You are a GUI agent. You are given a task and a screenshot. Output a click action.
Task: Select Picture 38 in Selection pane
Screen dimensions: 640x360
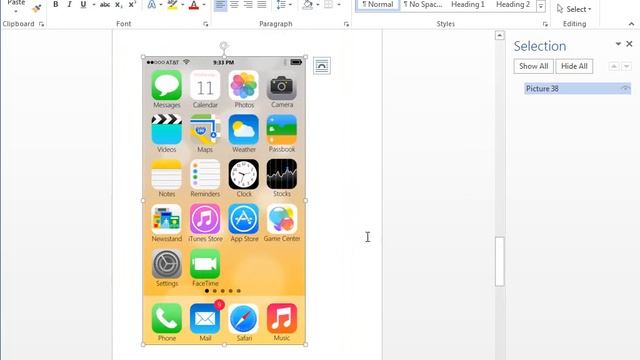pos(577,89)
